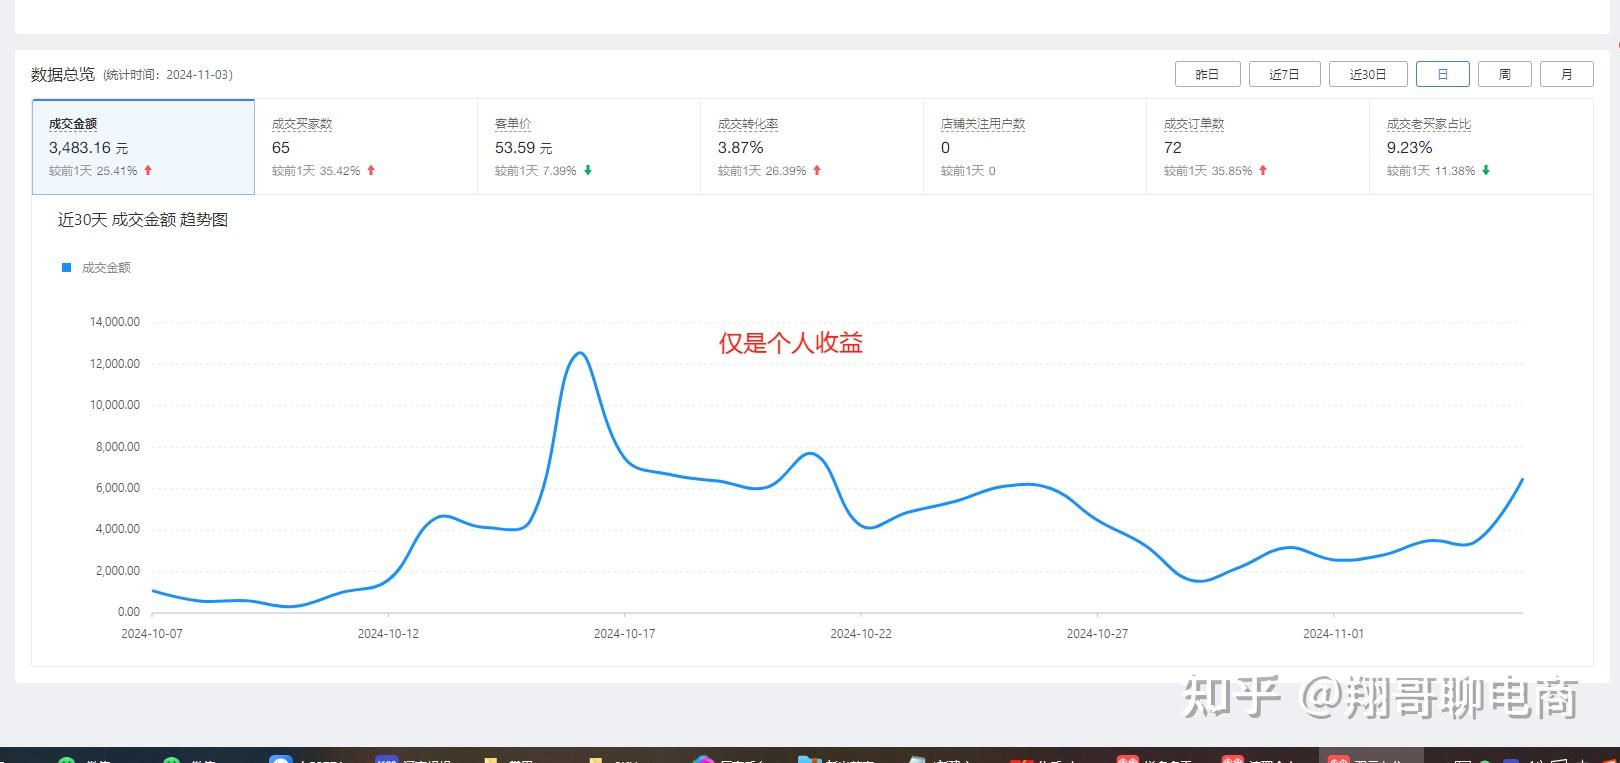Click the 14,000.00 y-axis label
Screen dimensions: 1620x763
(x=115, y=322)
